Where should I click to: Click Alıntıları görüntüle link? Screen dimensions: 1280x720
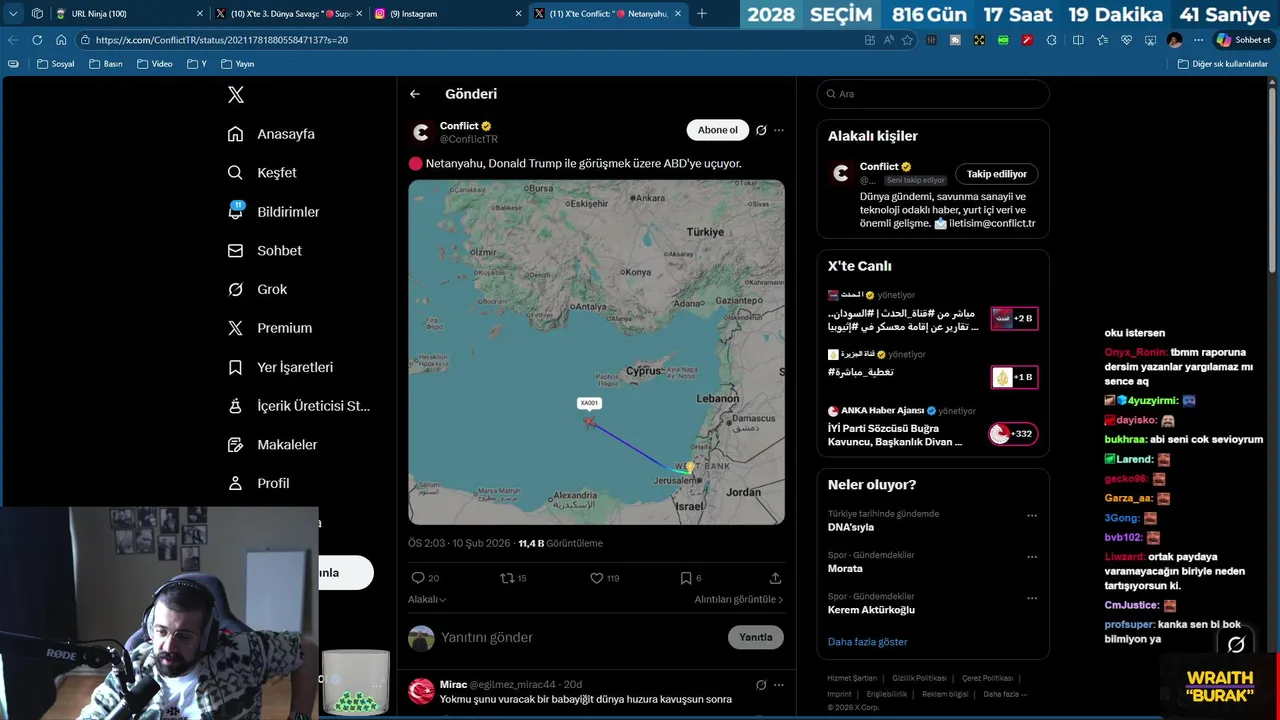pos(739,599)
